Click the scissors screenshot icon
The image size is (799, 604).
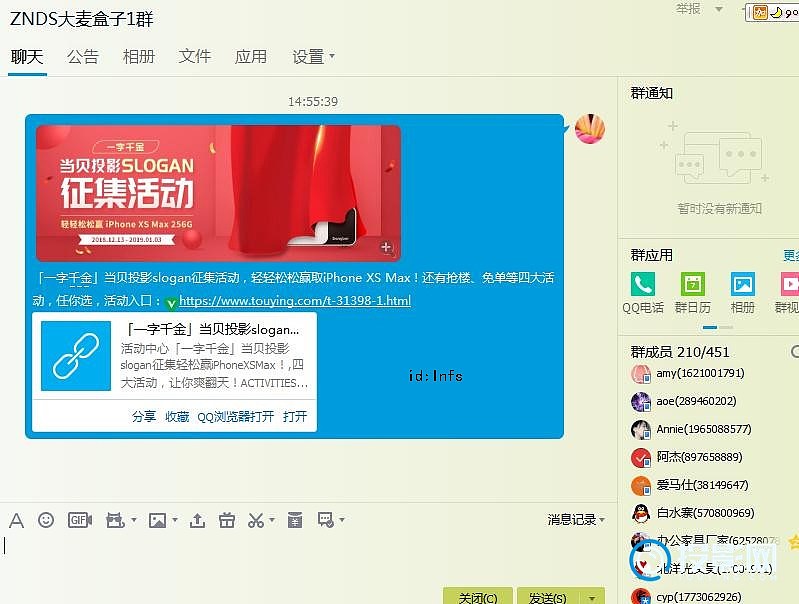[256, 520]
